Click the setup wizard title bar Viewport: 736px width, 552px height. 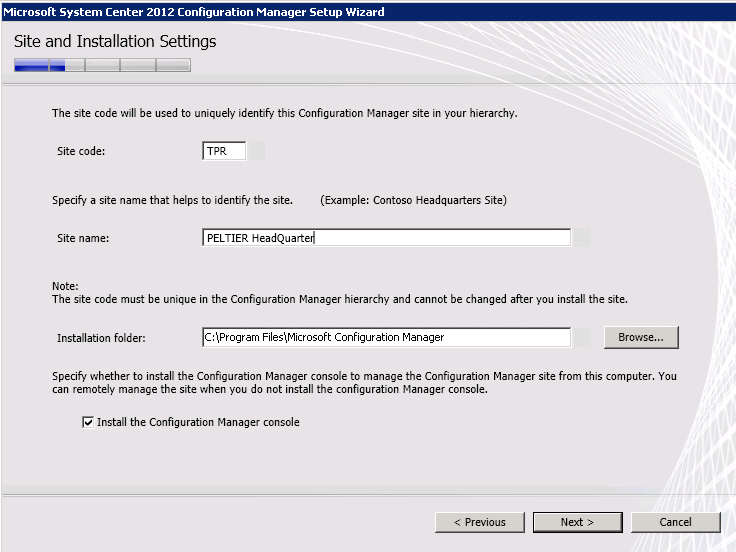[x=368, y=12]
